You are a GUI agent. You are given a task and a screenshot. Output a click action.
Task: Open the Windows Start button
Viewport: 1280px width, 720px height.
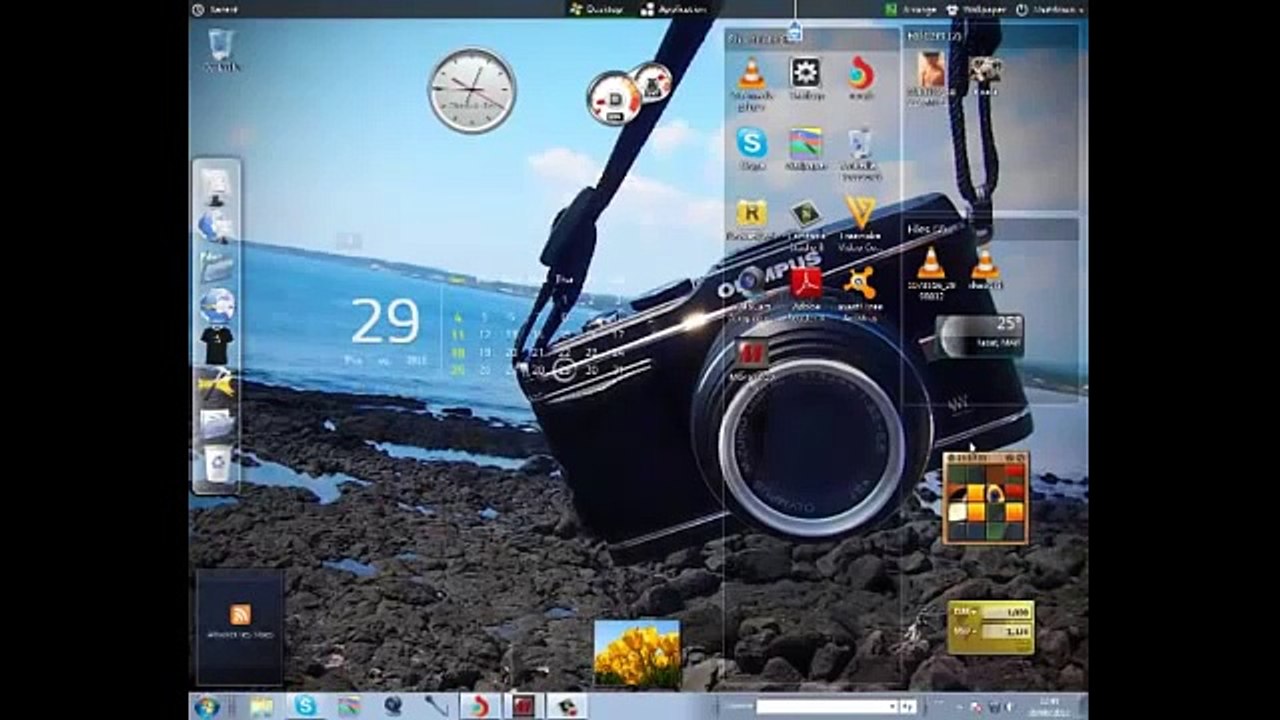(x=207, y=707)
